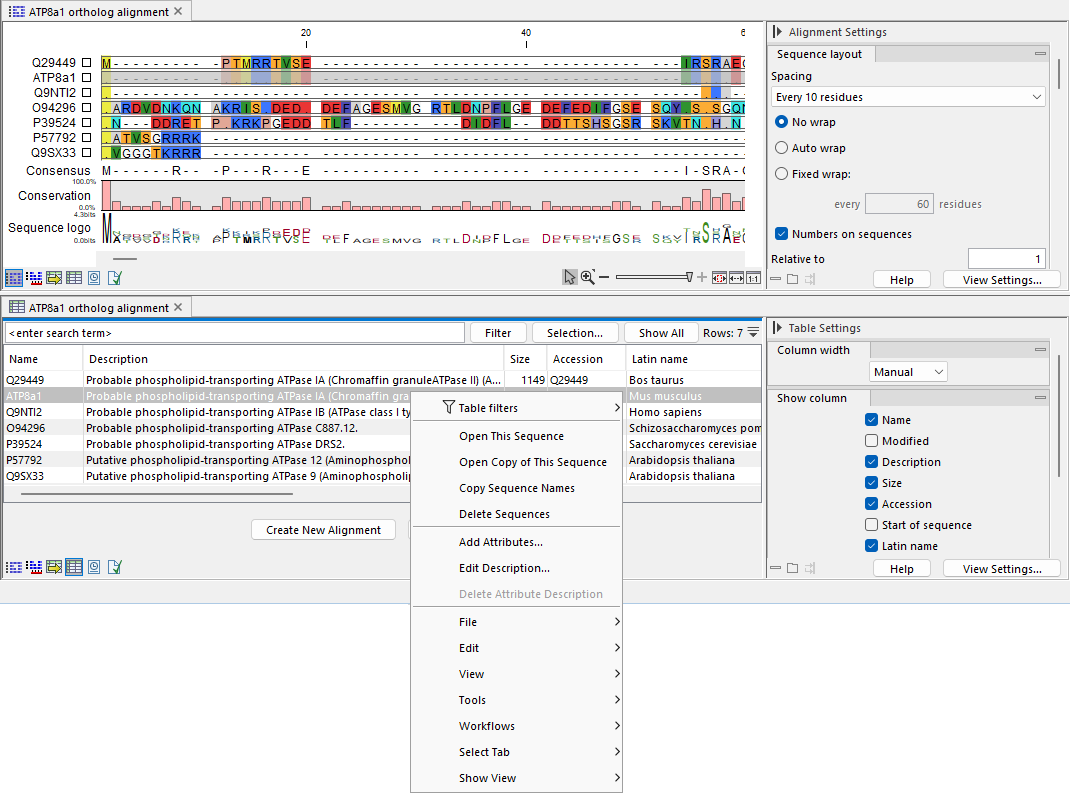1070x797 pixels.
Task: Check the Q29449 sequence checkbox in alignment
Action: 87,62
